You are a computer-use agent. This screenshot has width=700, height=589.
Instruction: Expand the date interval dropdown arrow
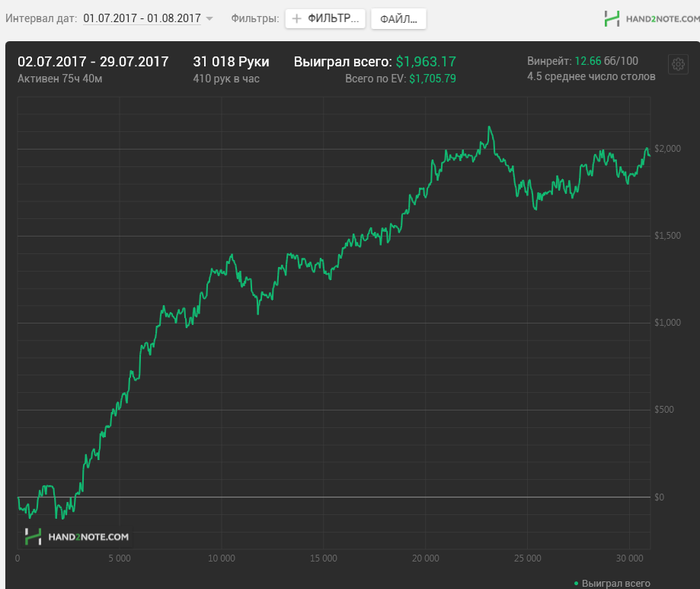pyautogui.click(x=209, y=19)
